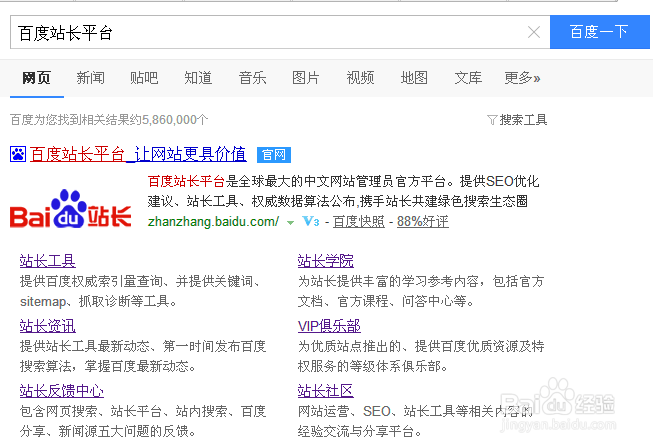
Task: Open the zhanzhang.baidu.com/ URL link
Action: pos(213,222)
